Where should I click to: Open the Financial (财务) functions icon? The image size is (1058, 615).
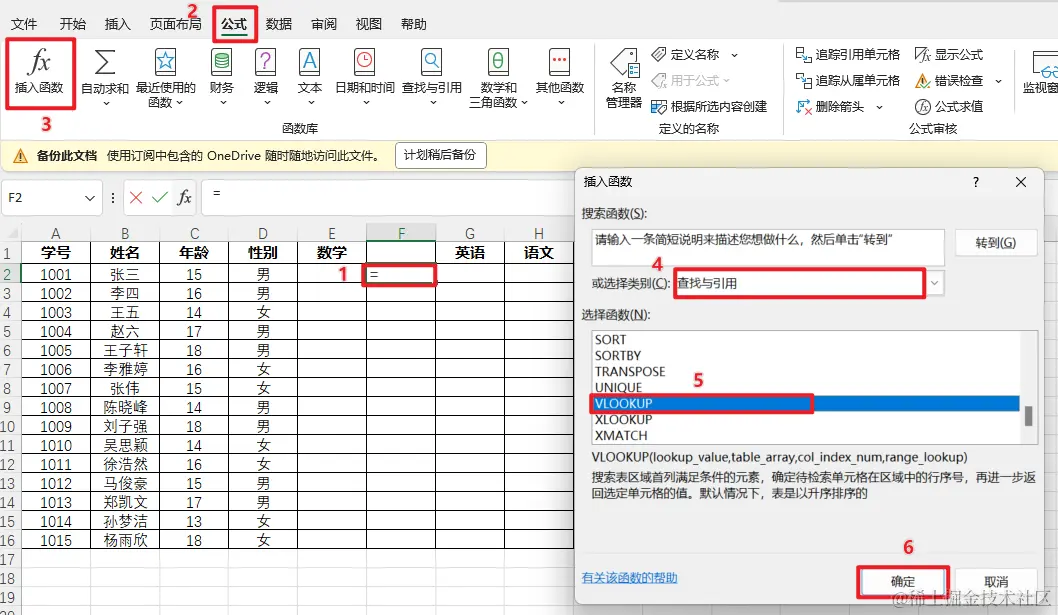[222, 62]
